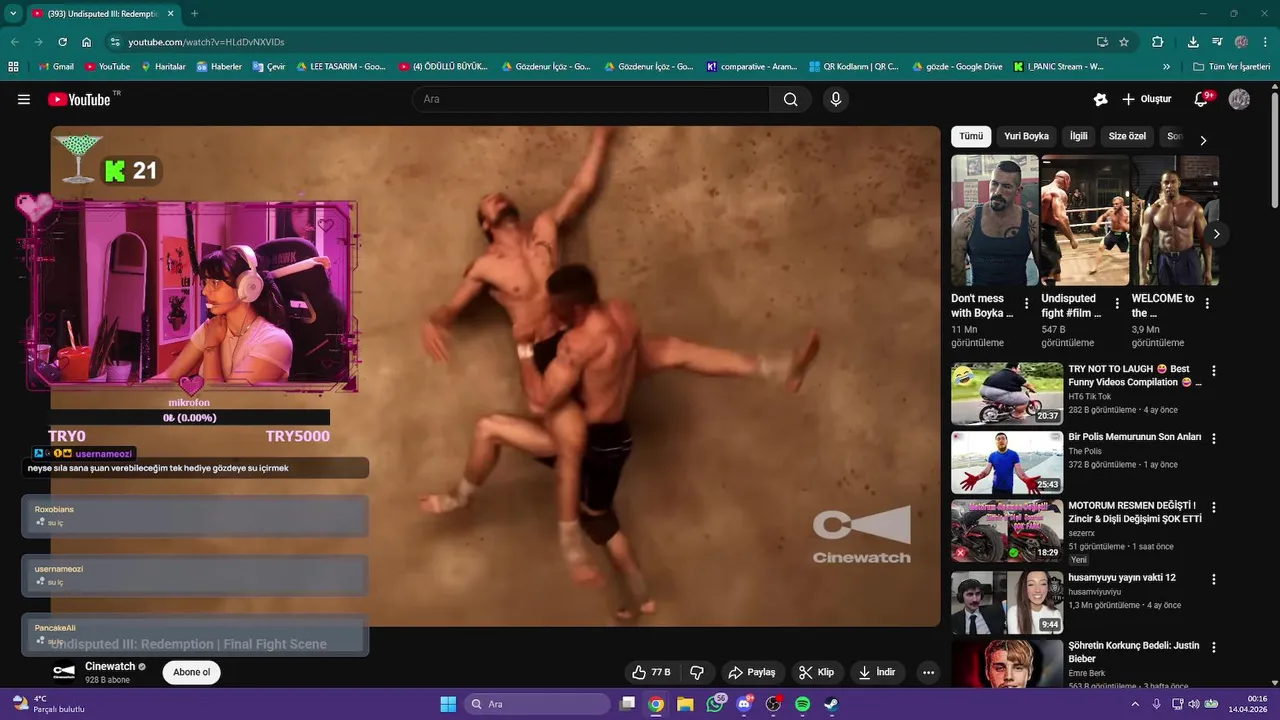
Task: Open Chrome apps grid in bookmarks bar
Action: coord(13,66)
